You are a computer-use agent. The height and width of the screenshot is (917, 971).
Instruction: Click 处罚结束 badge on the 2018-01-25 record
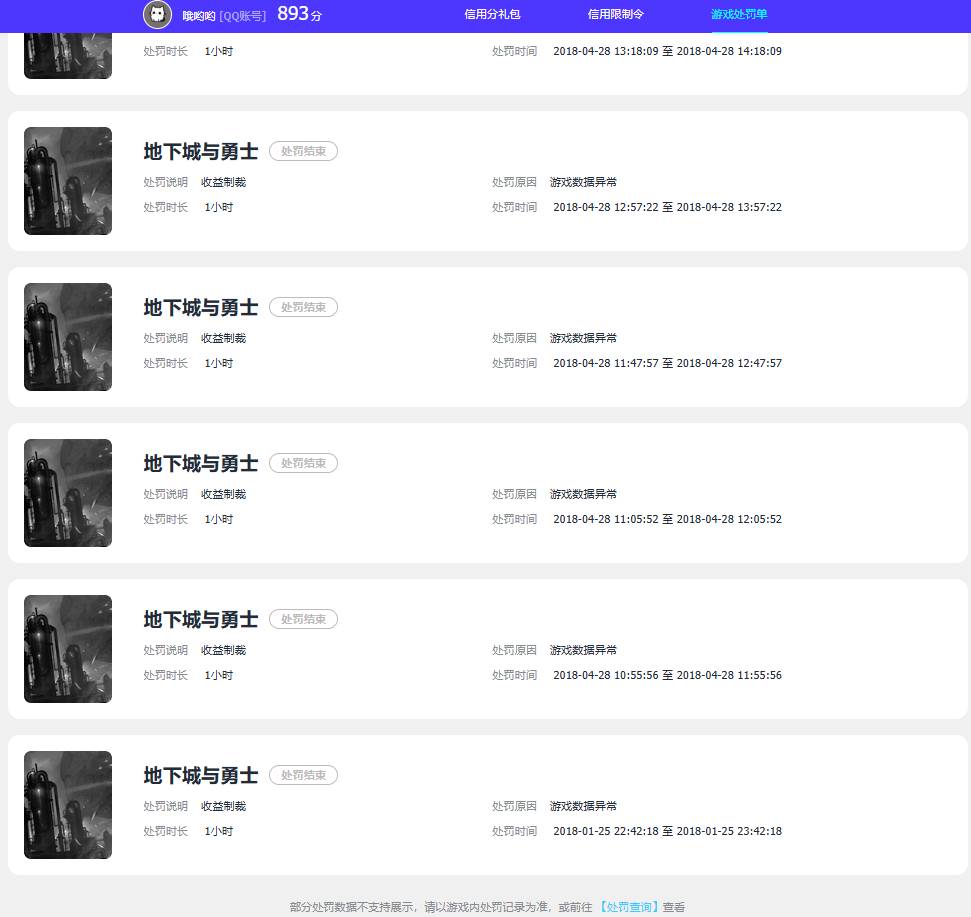303,775
